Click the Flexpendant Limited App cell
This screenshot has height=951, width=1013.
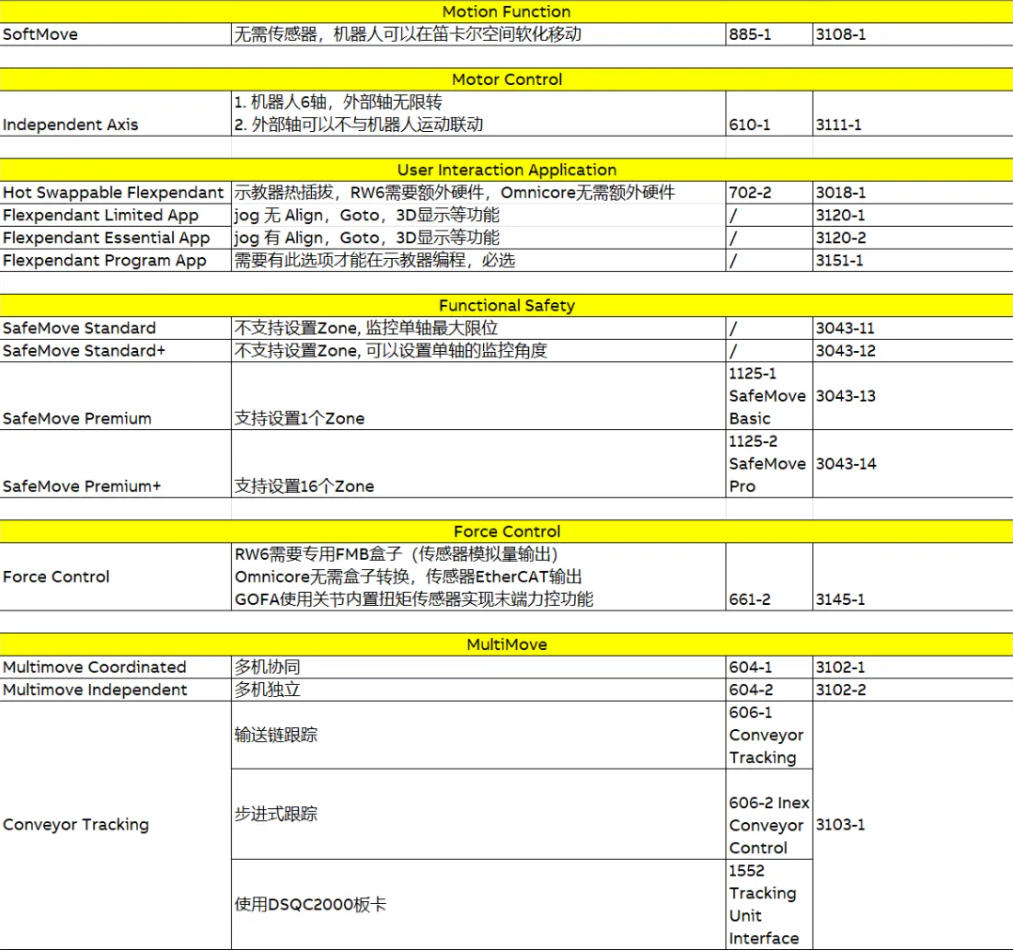tap(115, 215)
